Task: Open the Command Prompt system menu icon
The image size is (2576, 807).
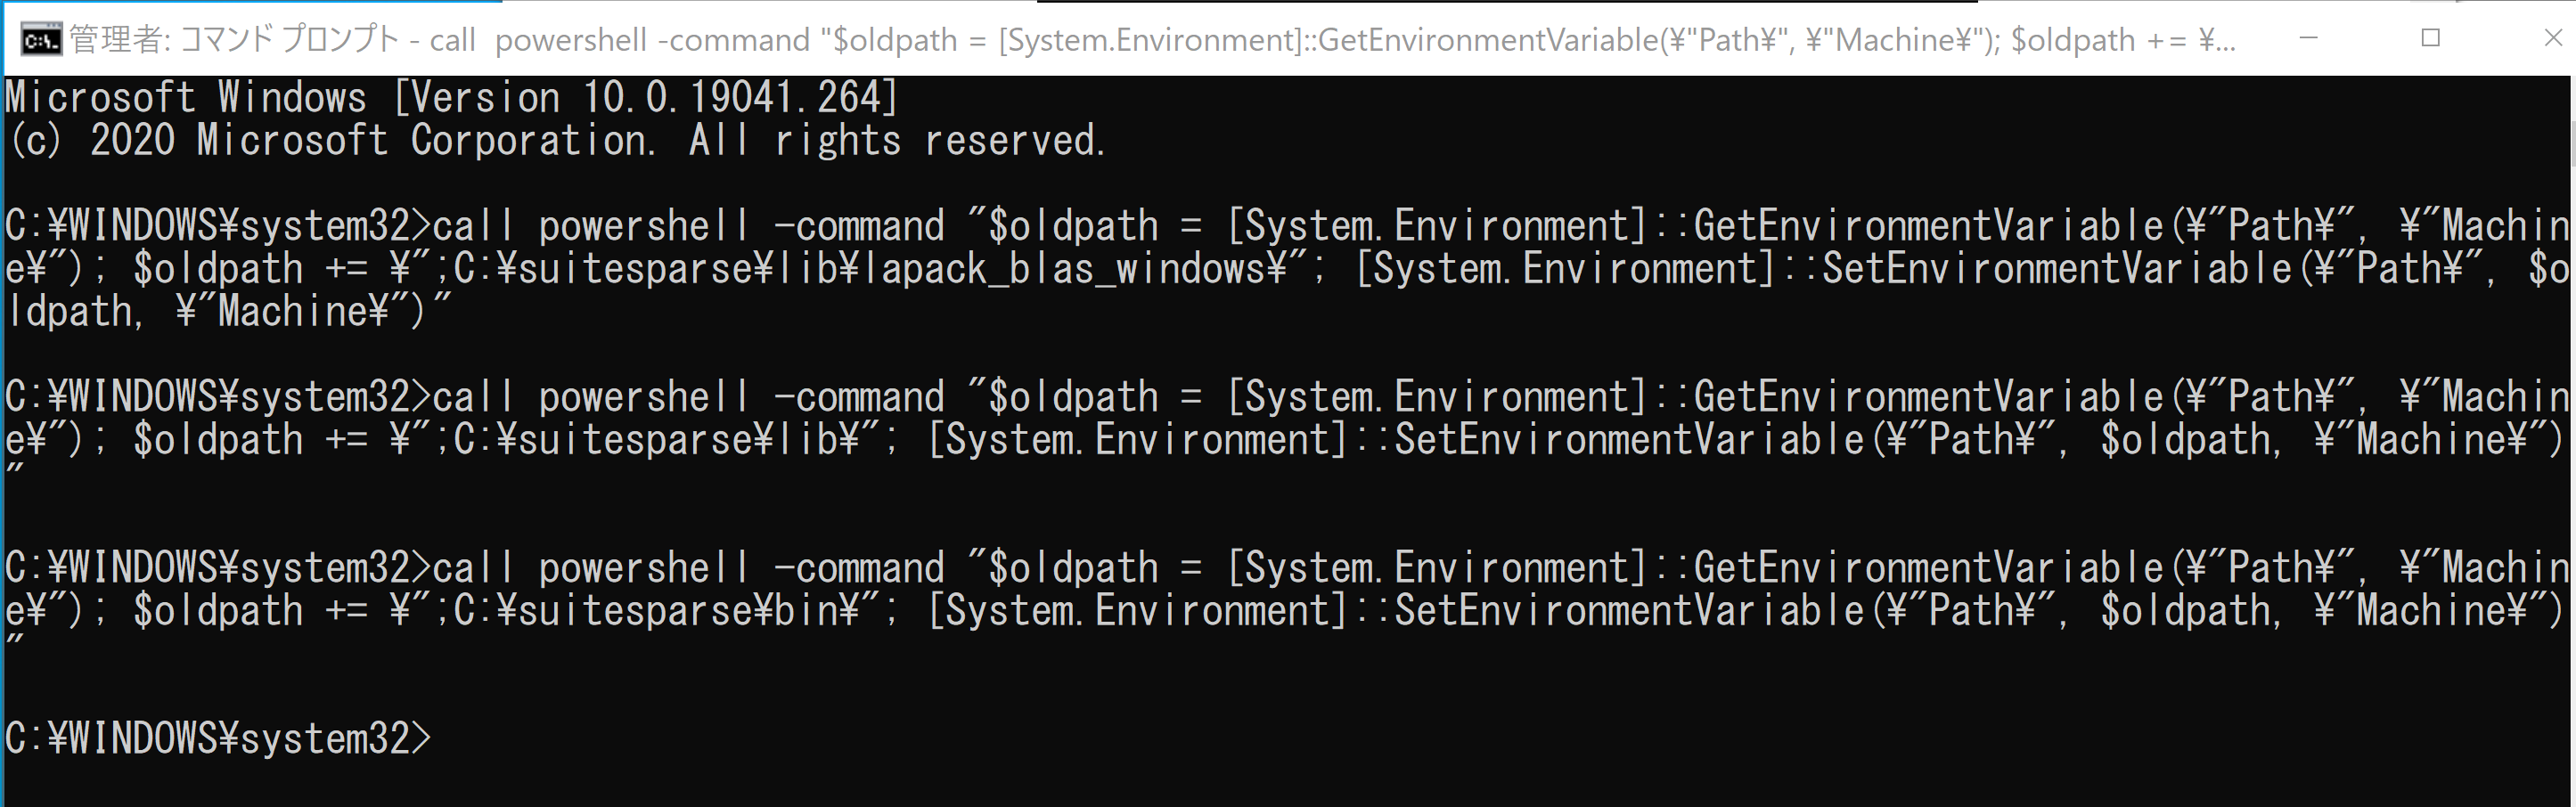Action: coord(41,40)
